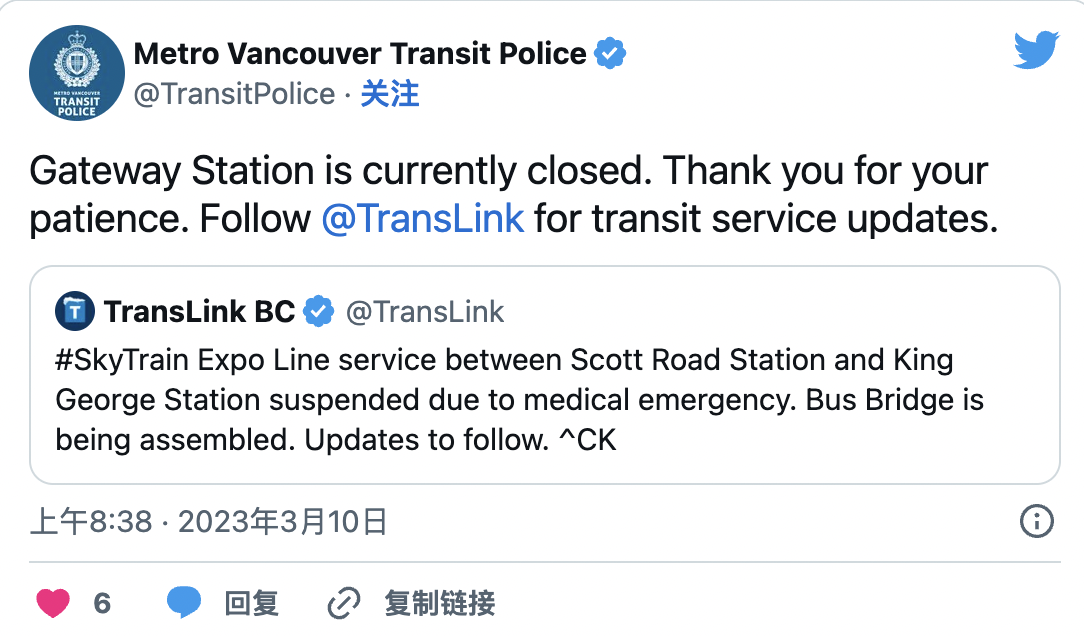Open the @TransLink handle in quoted tweet
1084x636 pixels.
(x=424, y=312)
